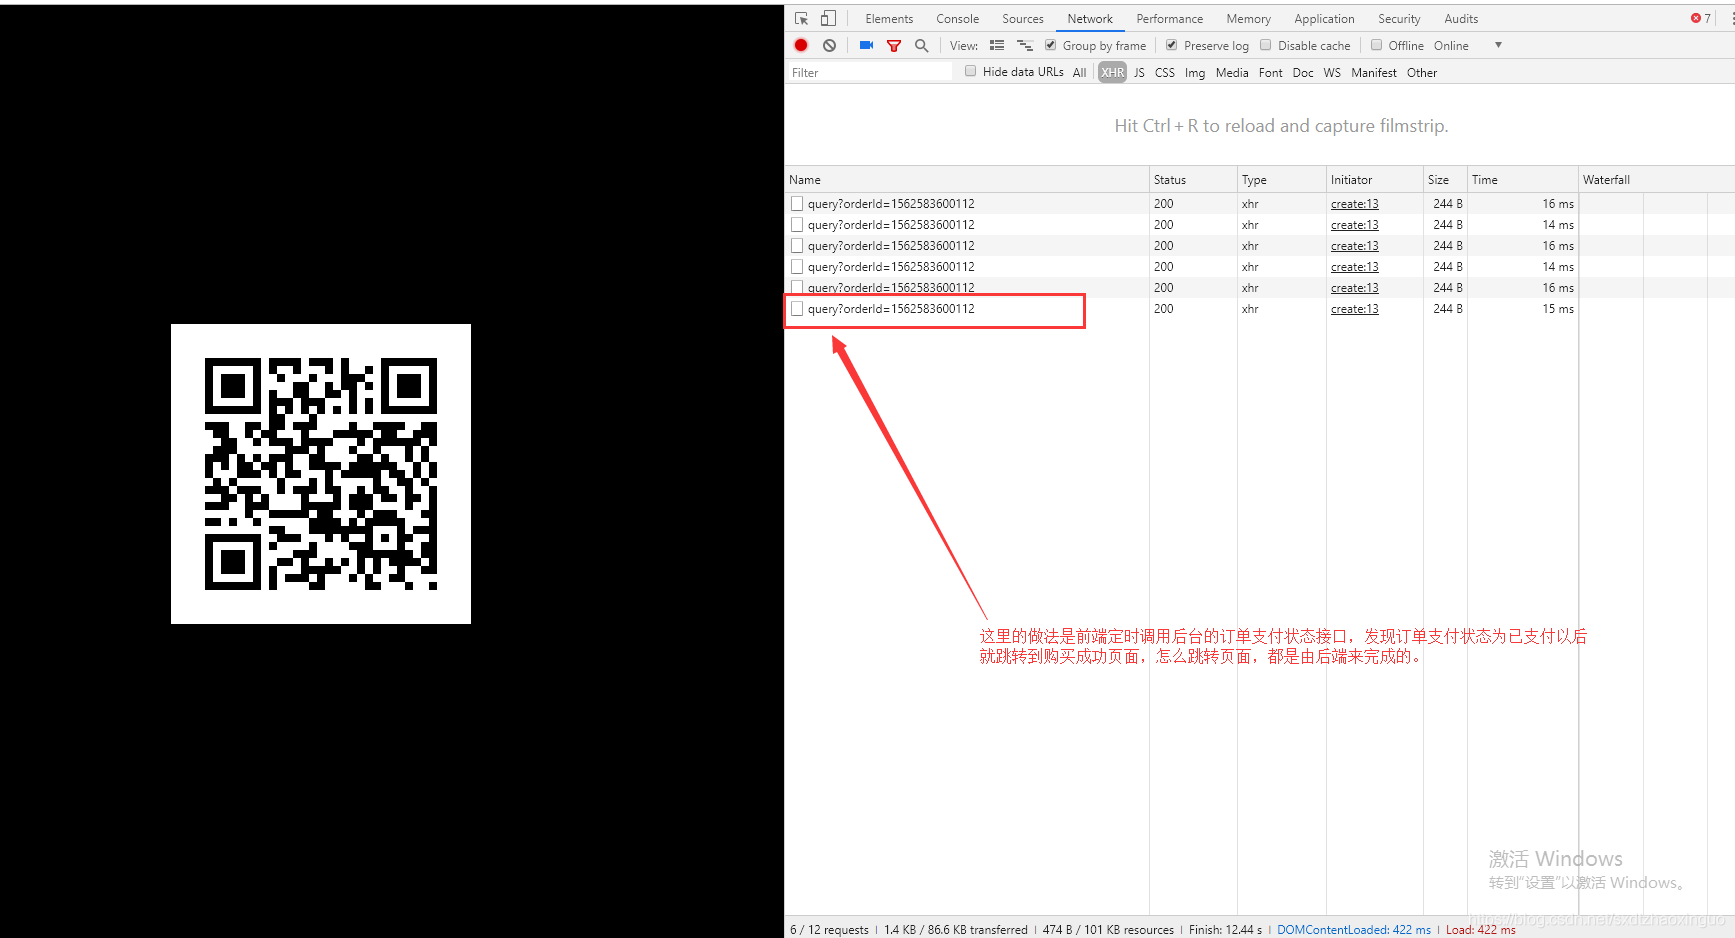Image resolution: width=1735 pixels, height=938 pixels.
Task: Open create:13 link in the 15 ms row
Action: point(1354,309)
